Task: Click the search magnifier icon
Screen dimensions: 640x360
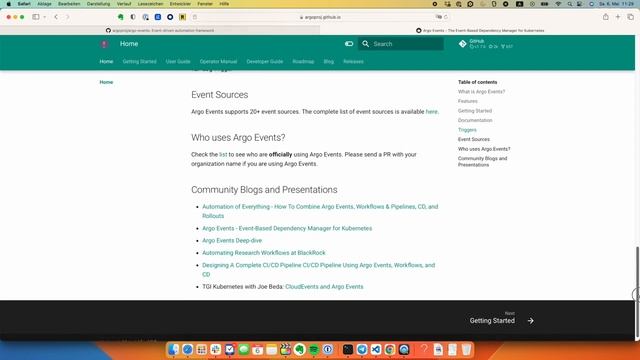Action: [x=365, y=44]
